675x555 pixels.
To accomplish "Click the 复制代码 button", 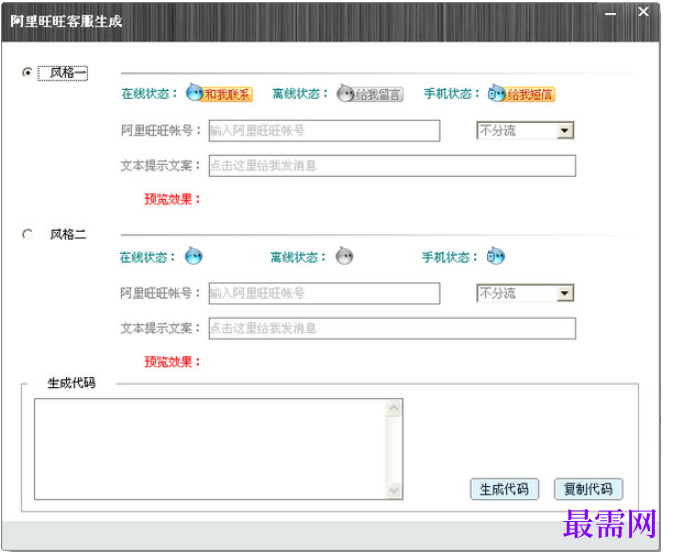I will click(x=588, y=489).
